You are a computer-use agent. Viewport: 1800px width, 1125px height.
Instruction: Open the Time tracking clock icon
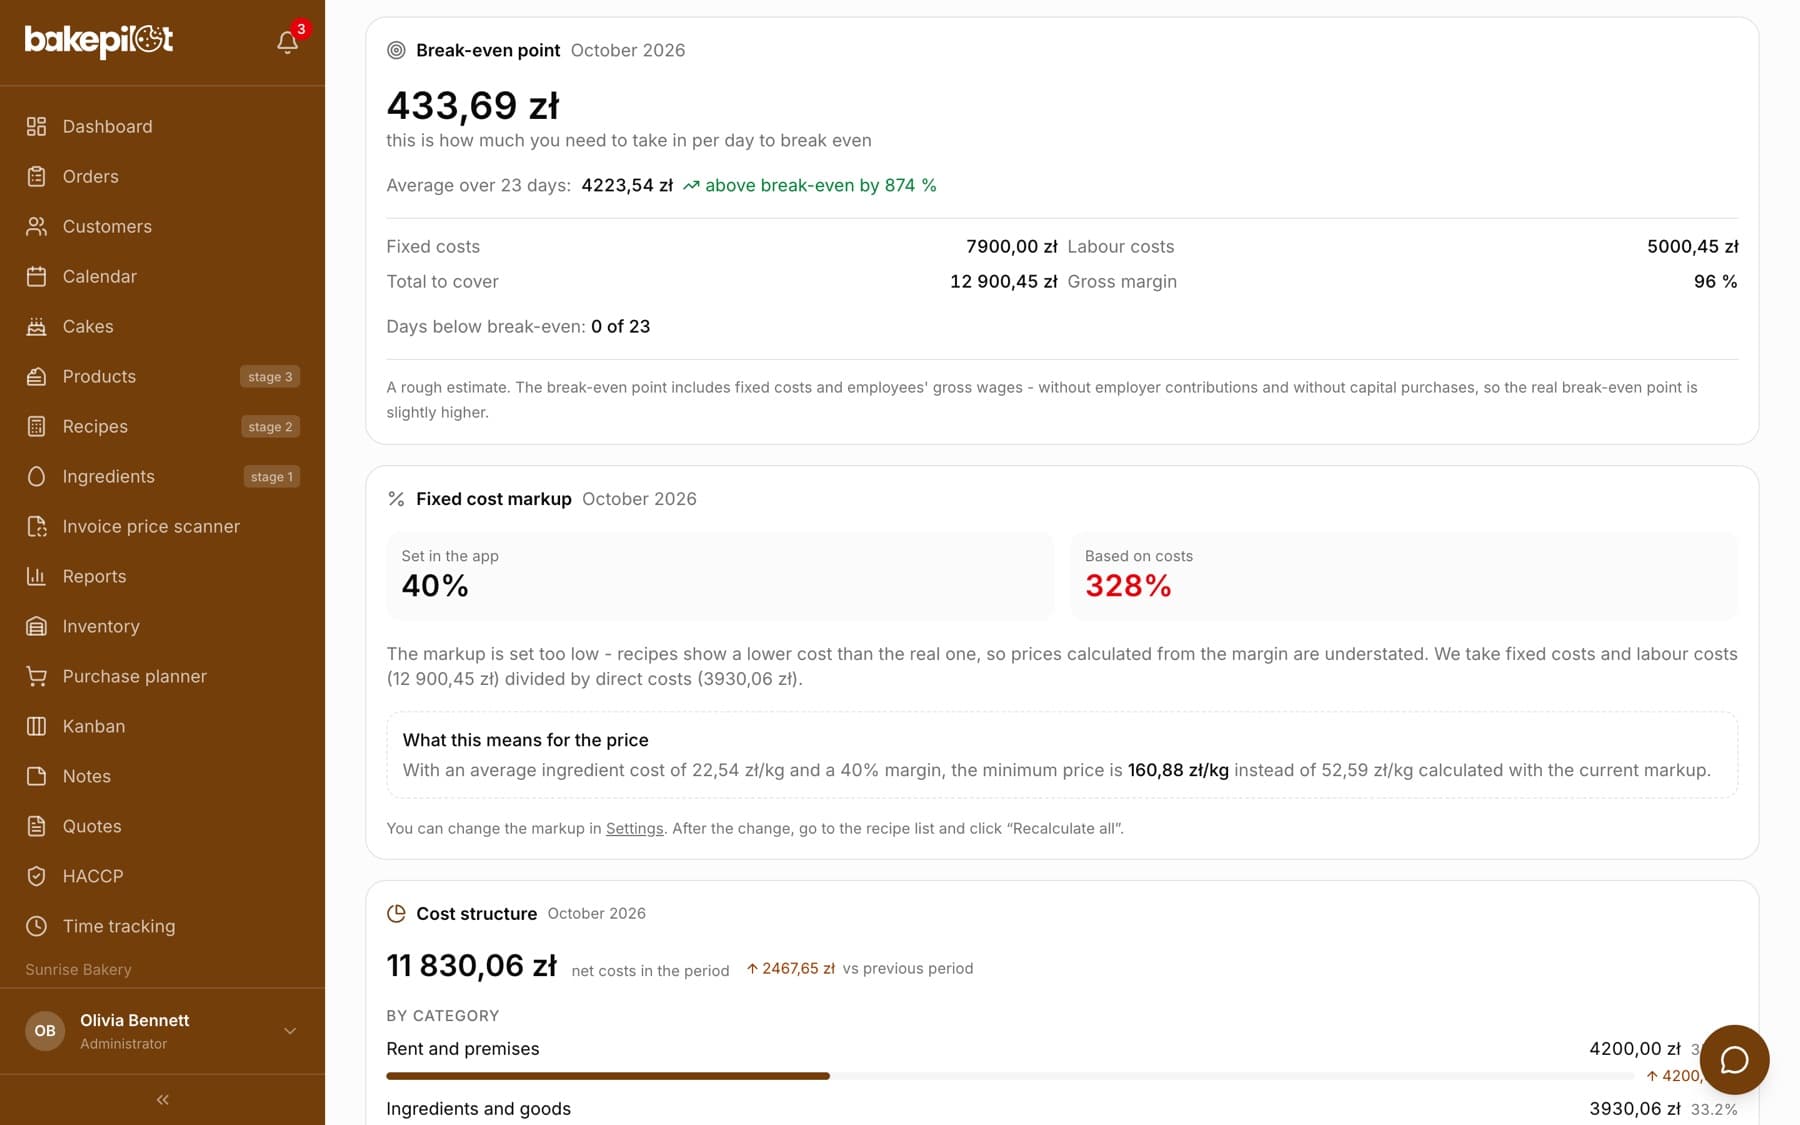coord(37,926)
